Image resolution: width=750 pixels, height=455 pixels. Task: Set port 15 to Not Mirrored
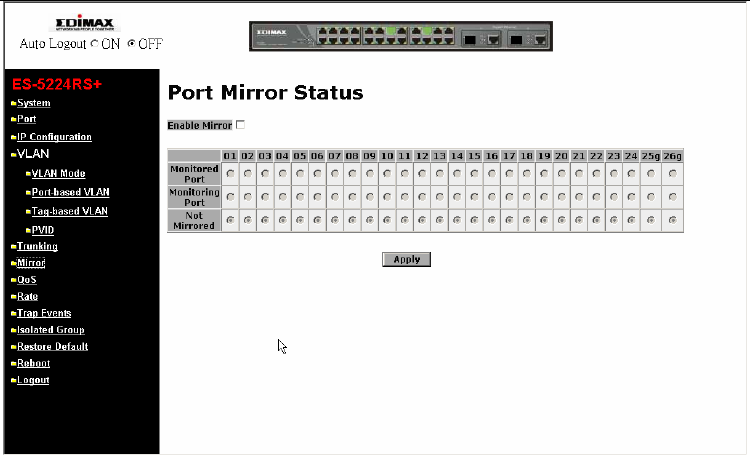(x=474, y=220)
